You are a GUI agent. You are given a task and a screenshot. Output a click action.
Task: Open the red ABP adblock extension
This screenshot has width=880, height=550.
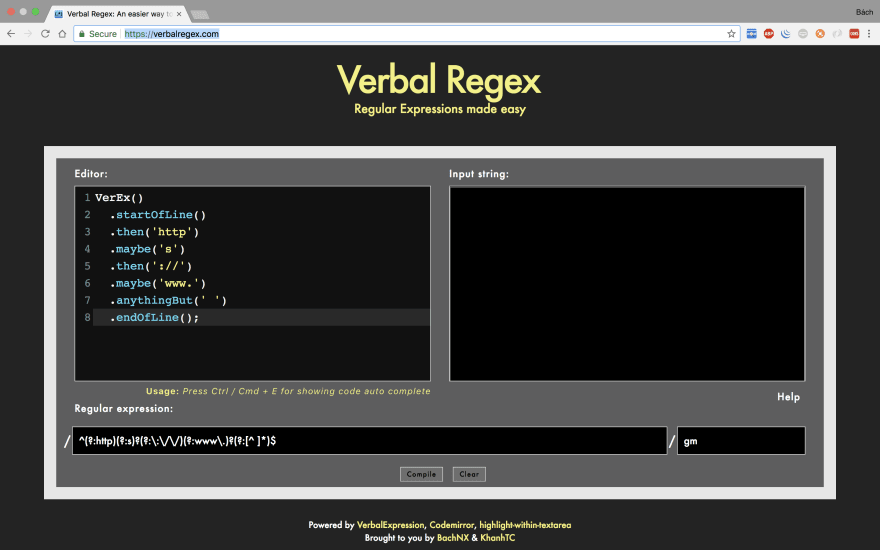[769, 34]
